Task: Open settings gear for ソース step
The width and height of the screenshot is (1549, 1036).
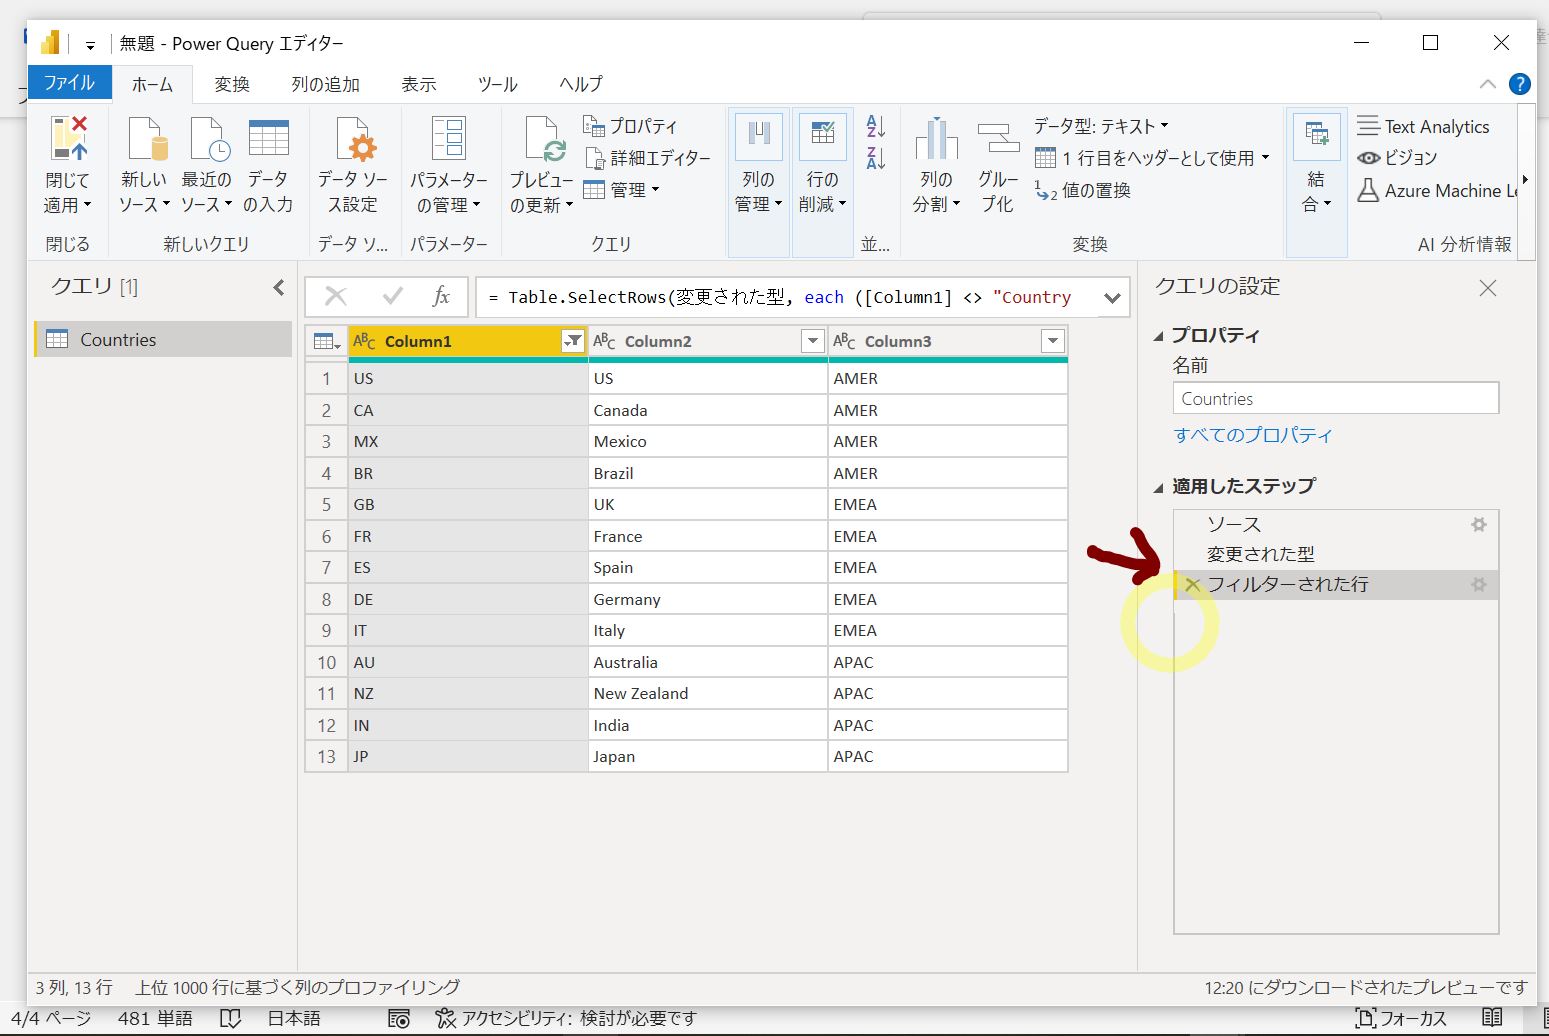Action: click(1478, 524)
